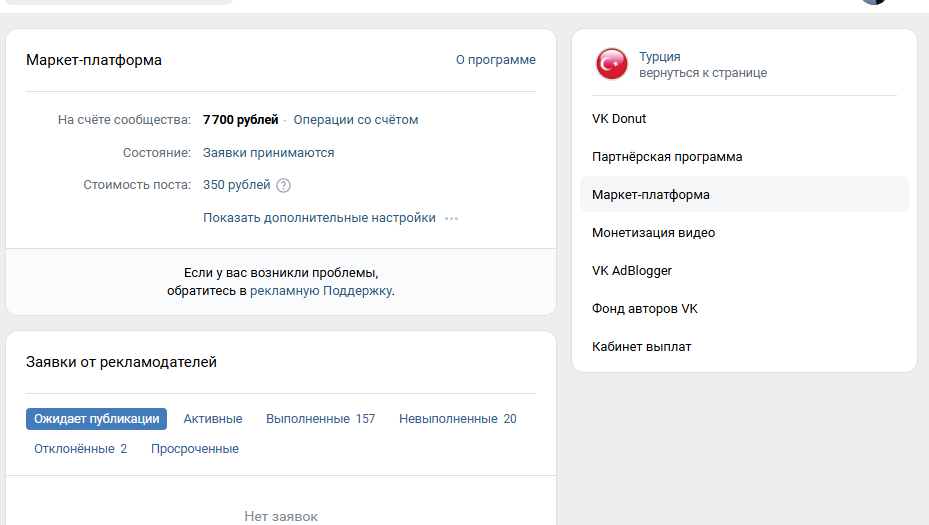Expand 'Показать дополнительные настройки'
Screen dimensions: 929x525
tap(319, 218)
